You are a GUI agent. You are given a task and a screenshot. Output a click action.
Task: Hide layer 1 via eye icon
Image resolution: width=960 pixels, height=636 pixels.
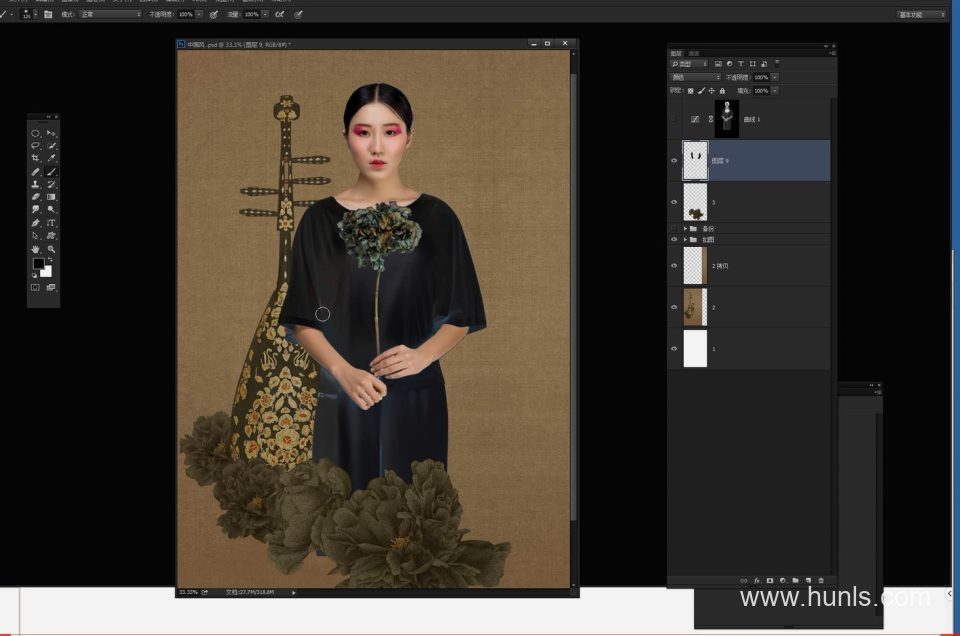coord(674,349)
